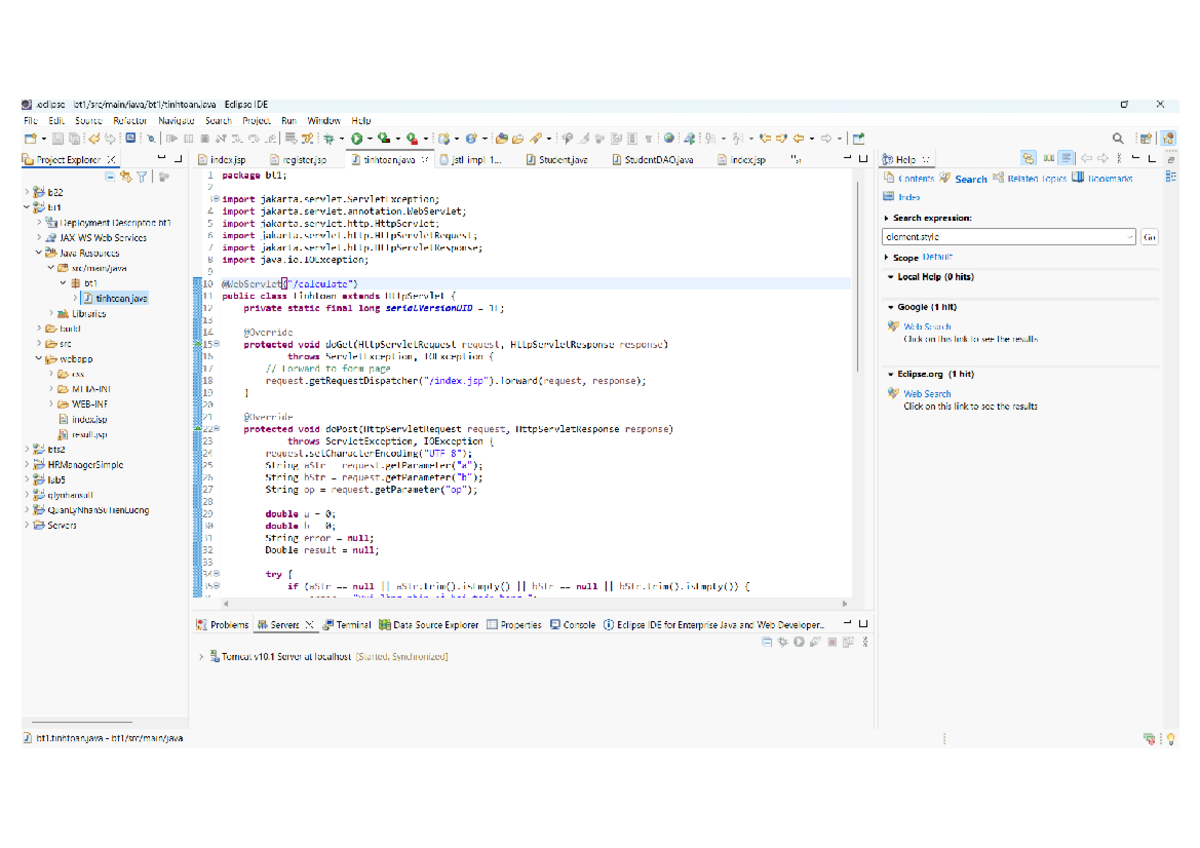
Task: Click the Contents link in Help view
Action: 916,178
